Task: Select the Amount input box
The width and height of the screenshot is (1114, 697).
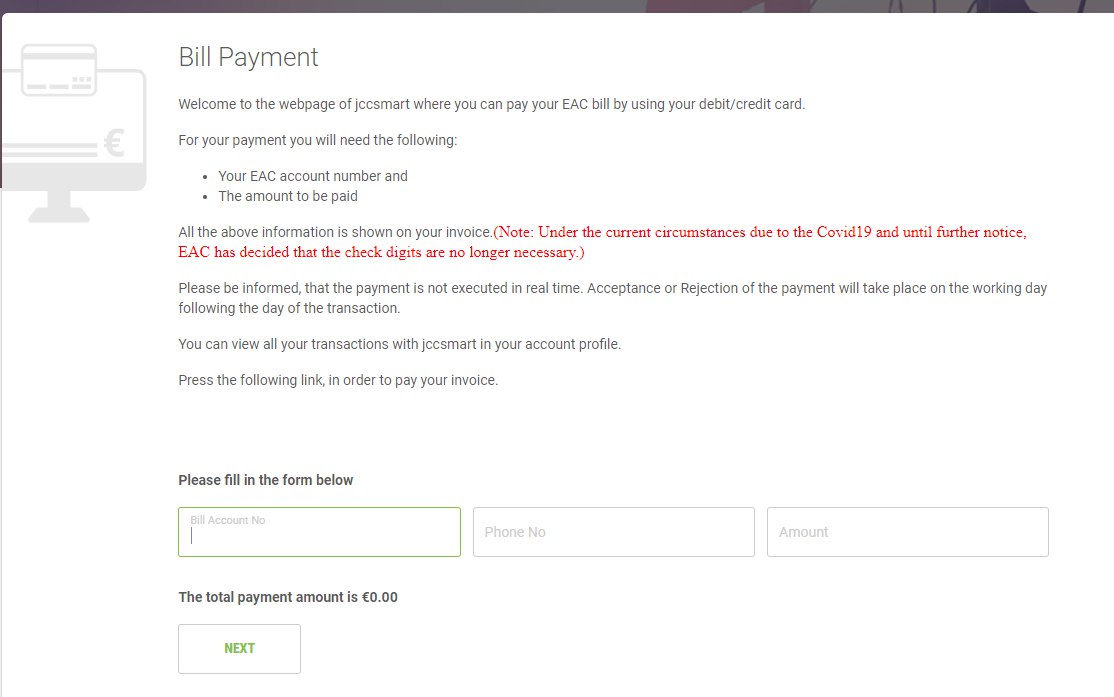Action: point(907,532)
